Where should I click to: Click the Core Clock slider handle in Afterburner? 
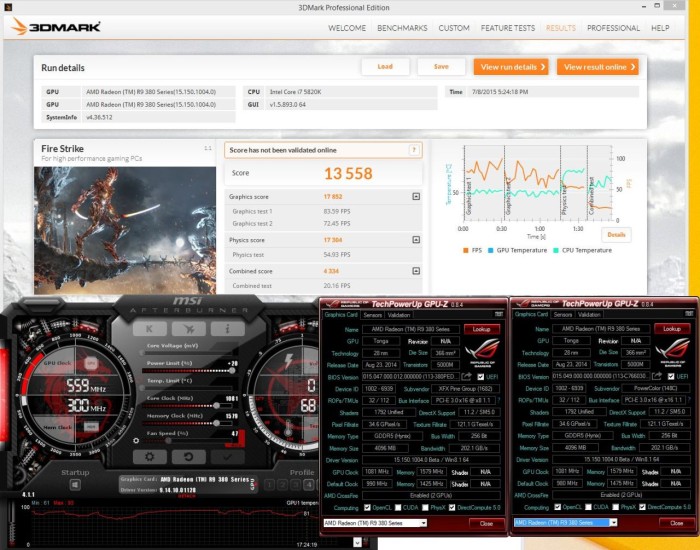217,405
